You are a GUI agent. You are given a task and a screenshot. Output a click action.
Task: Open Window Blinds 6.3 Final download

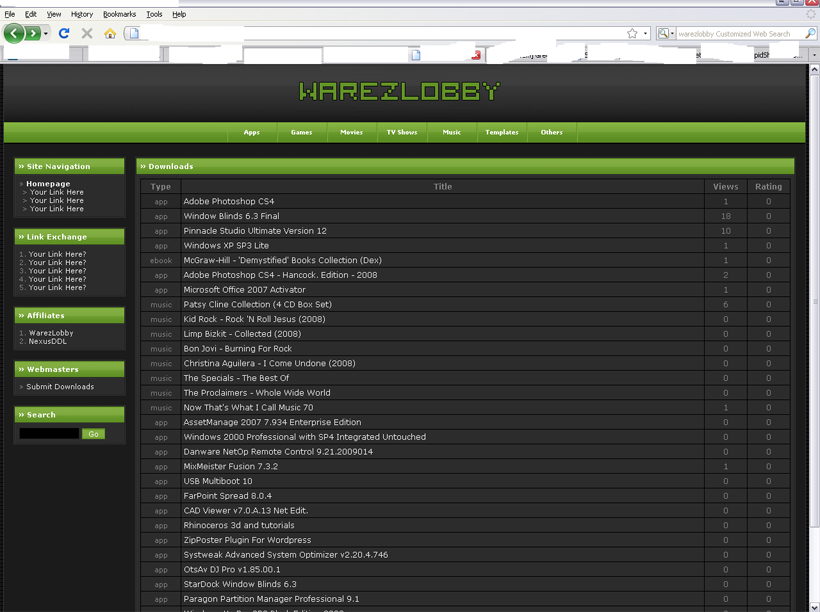231,216
